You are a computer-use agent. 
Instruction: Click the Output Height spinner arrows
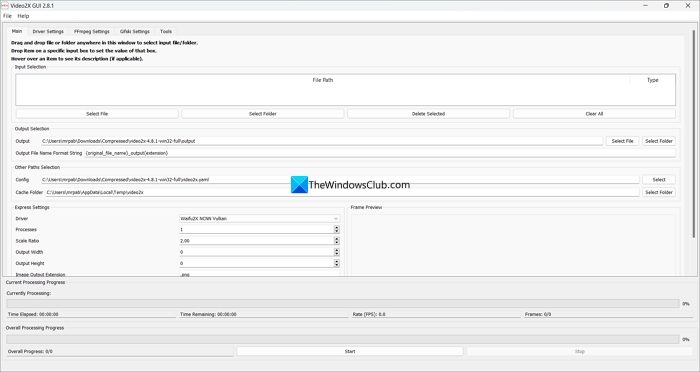click(337, 263)
